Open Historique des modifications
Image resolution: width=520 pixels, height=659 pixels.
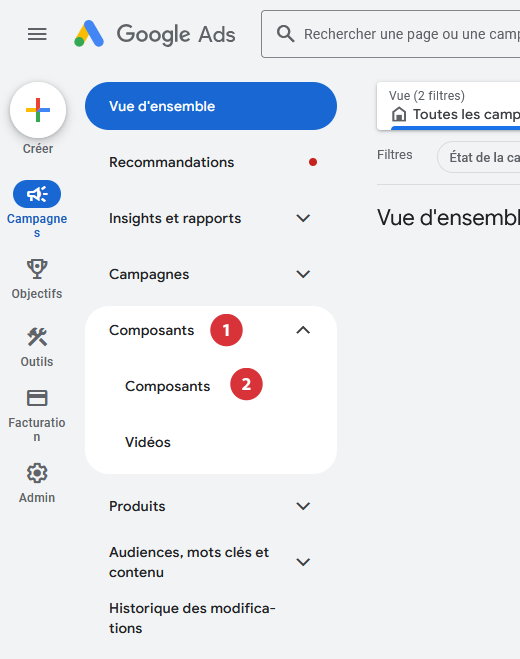pyautogui.click(x=192, y=618)
